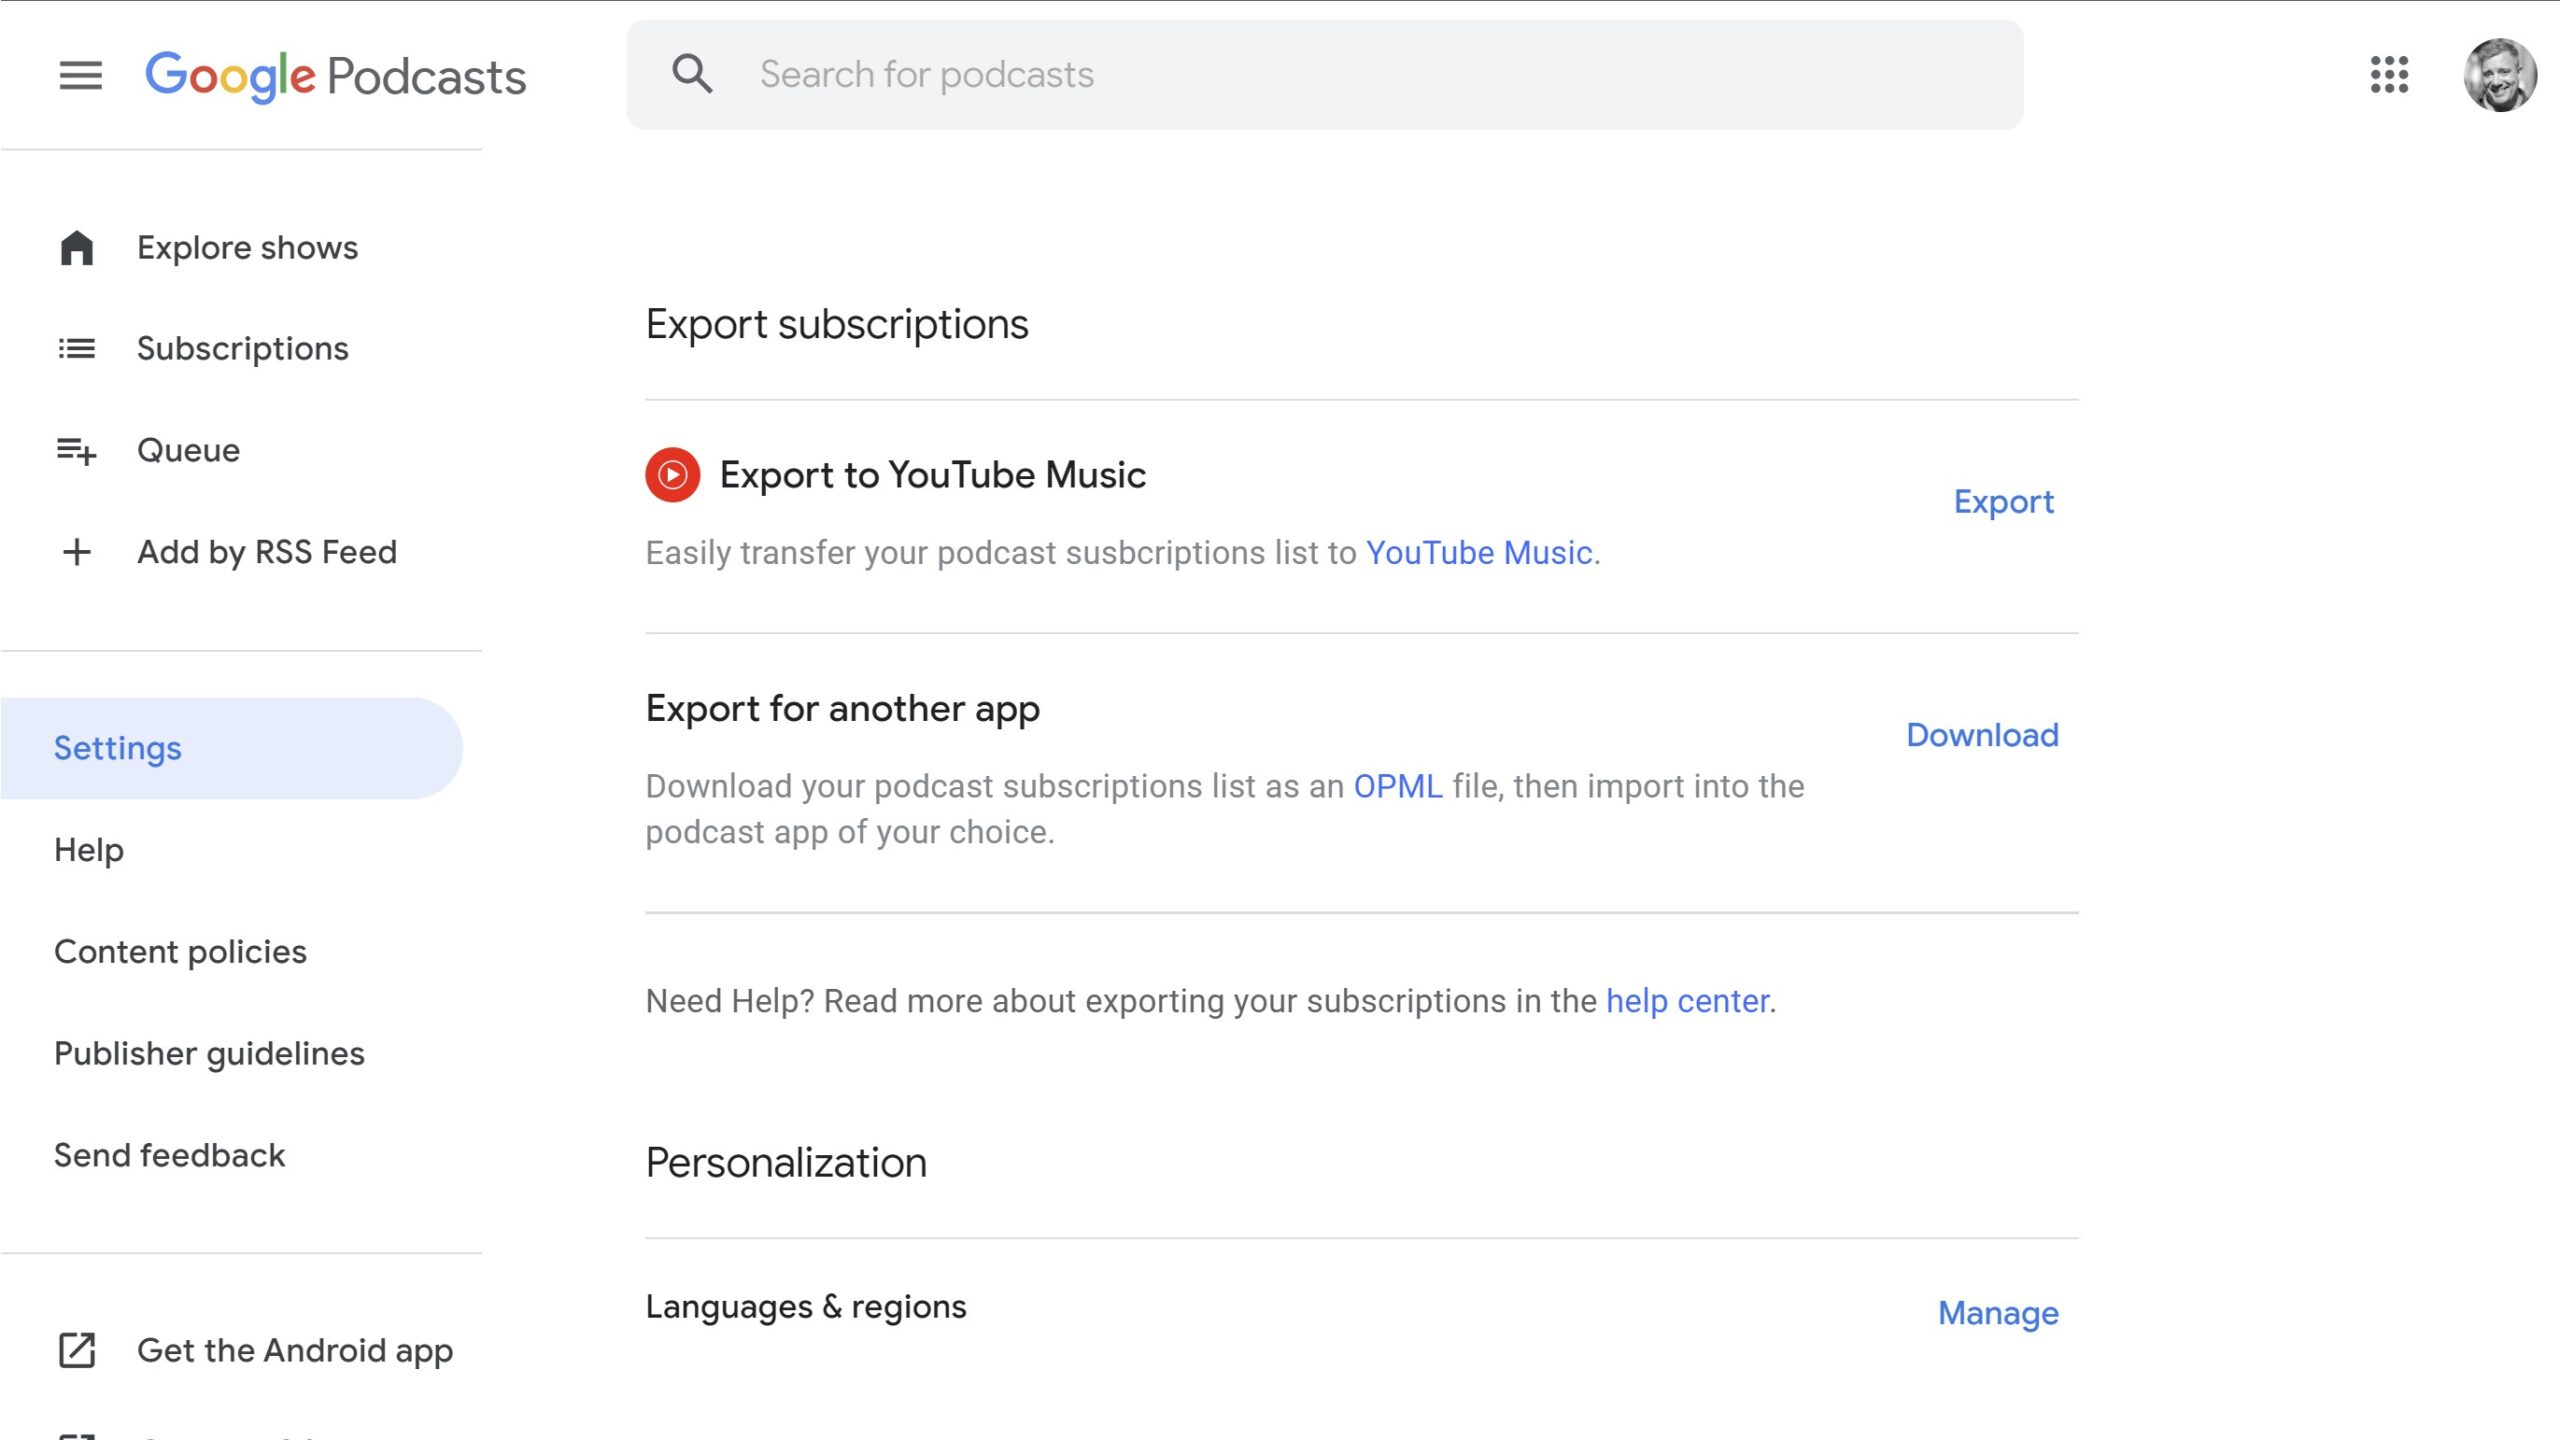Click the Languages & regions label

(x=806, y=1307)
